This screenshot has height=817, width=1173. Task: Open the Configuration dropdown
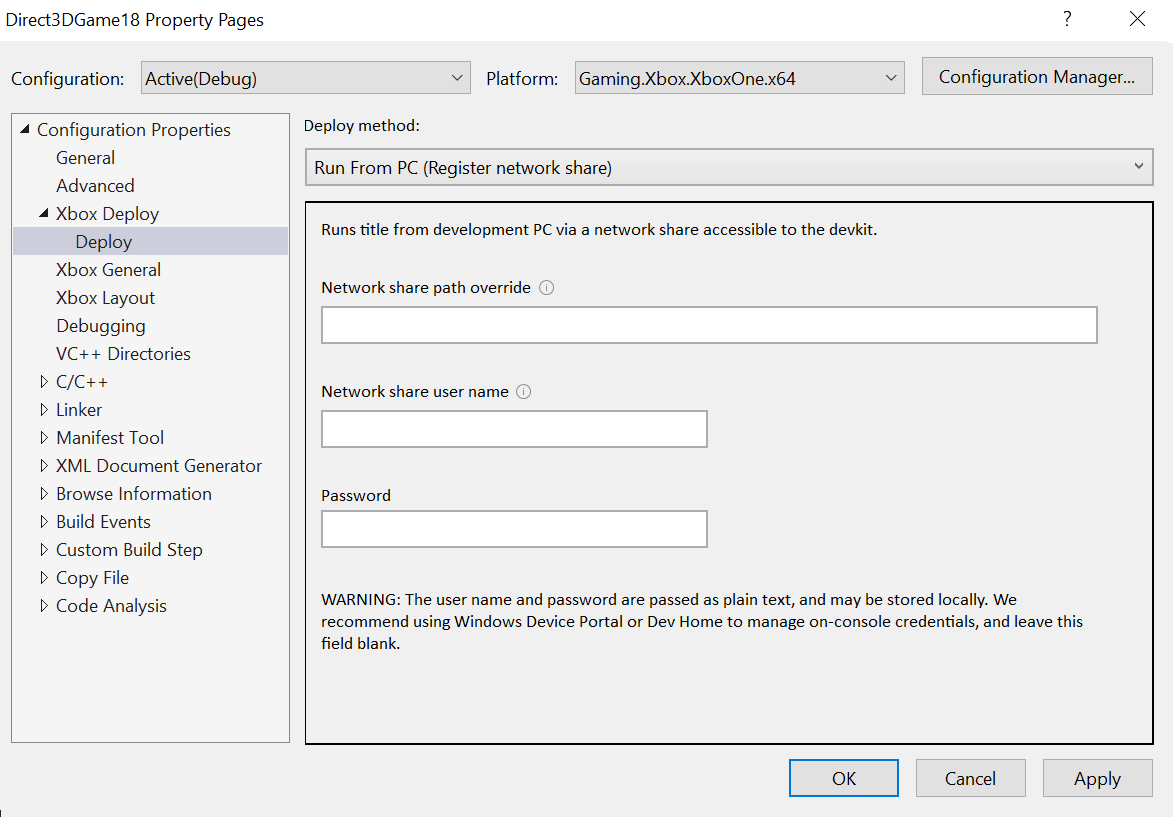tap(305, 79)
